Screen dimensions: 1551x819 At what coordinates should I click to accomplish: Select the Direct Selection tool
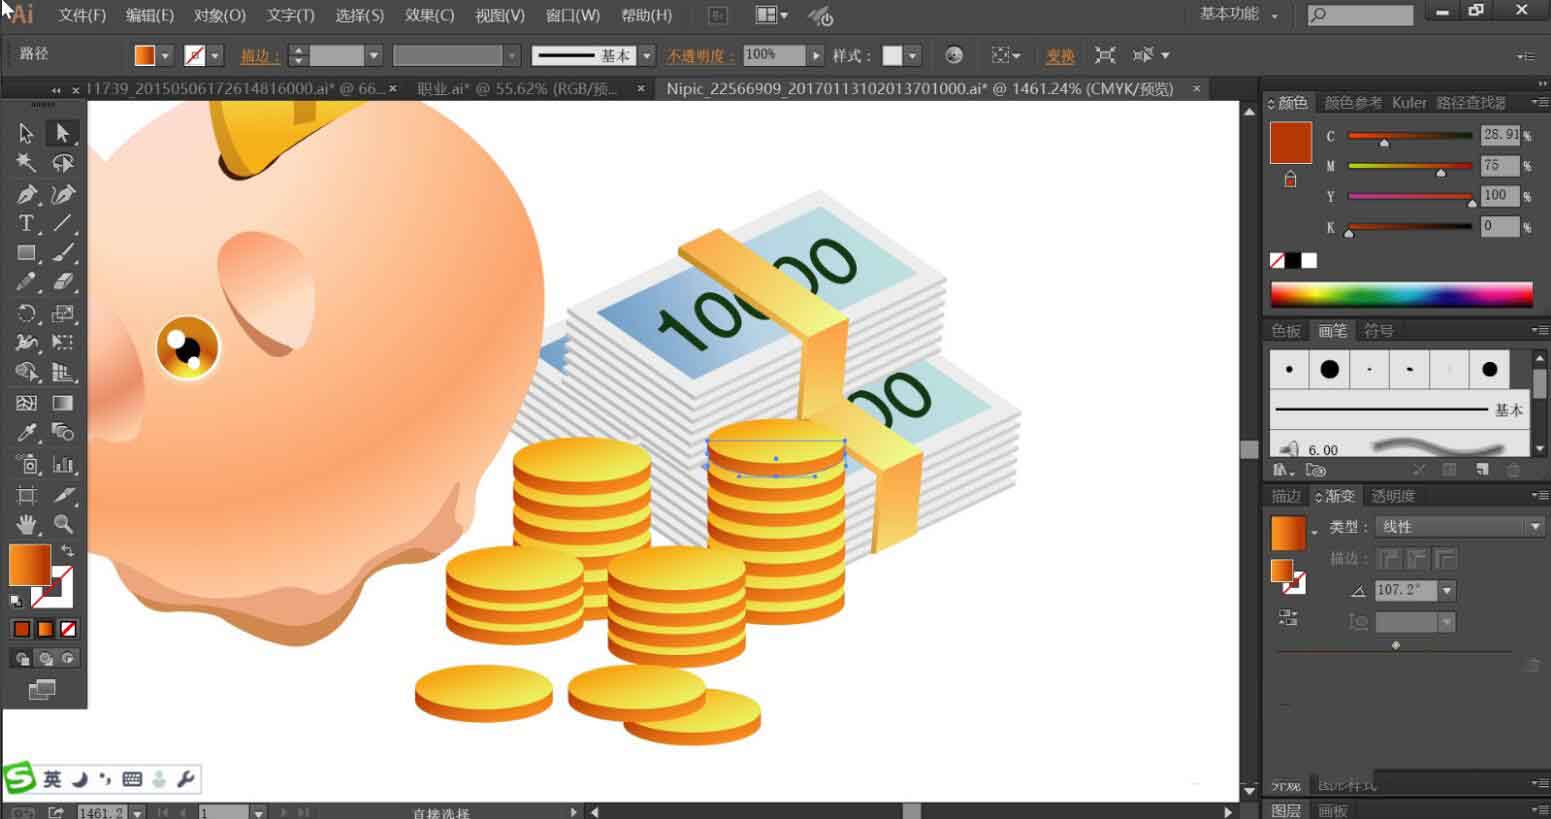(x=62, y=133)
